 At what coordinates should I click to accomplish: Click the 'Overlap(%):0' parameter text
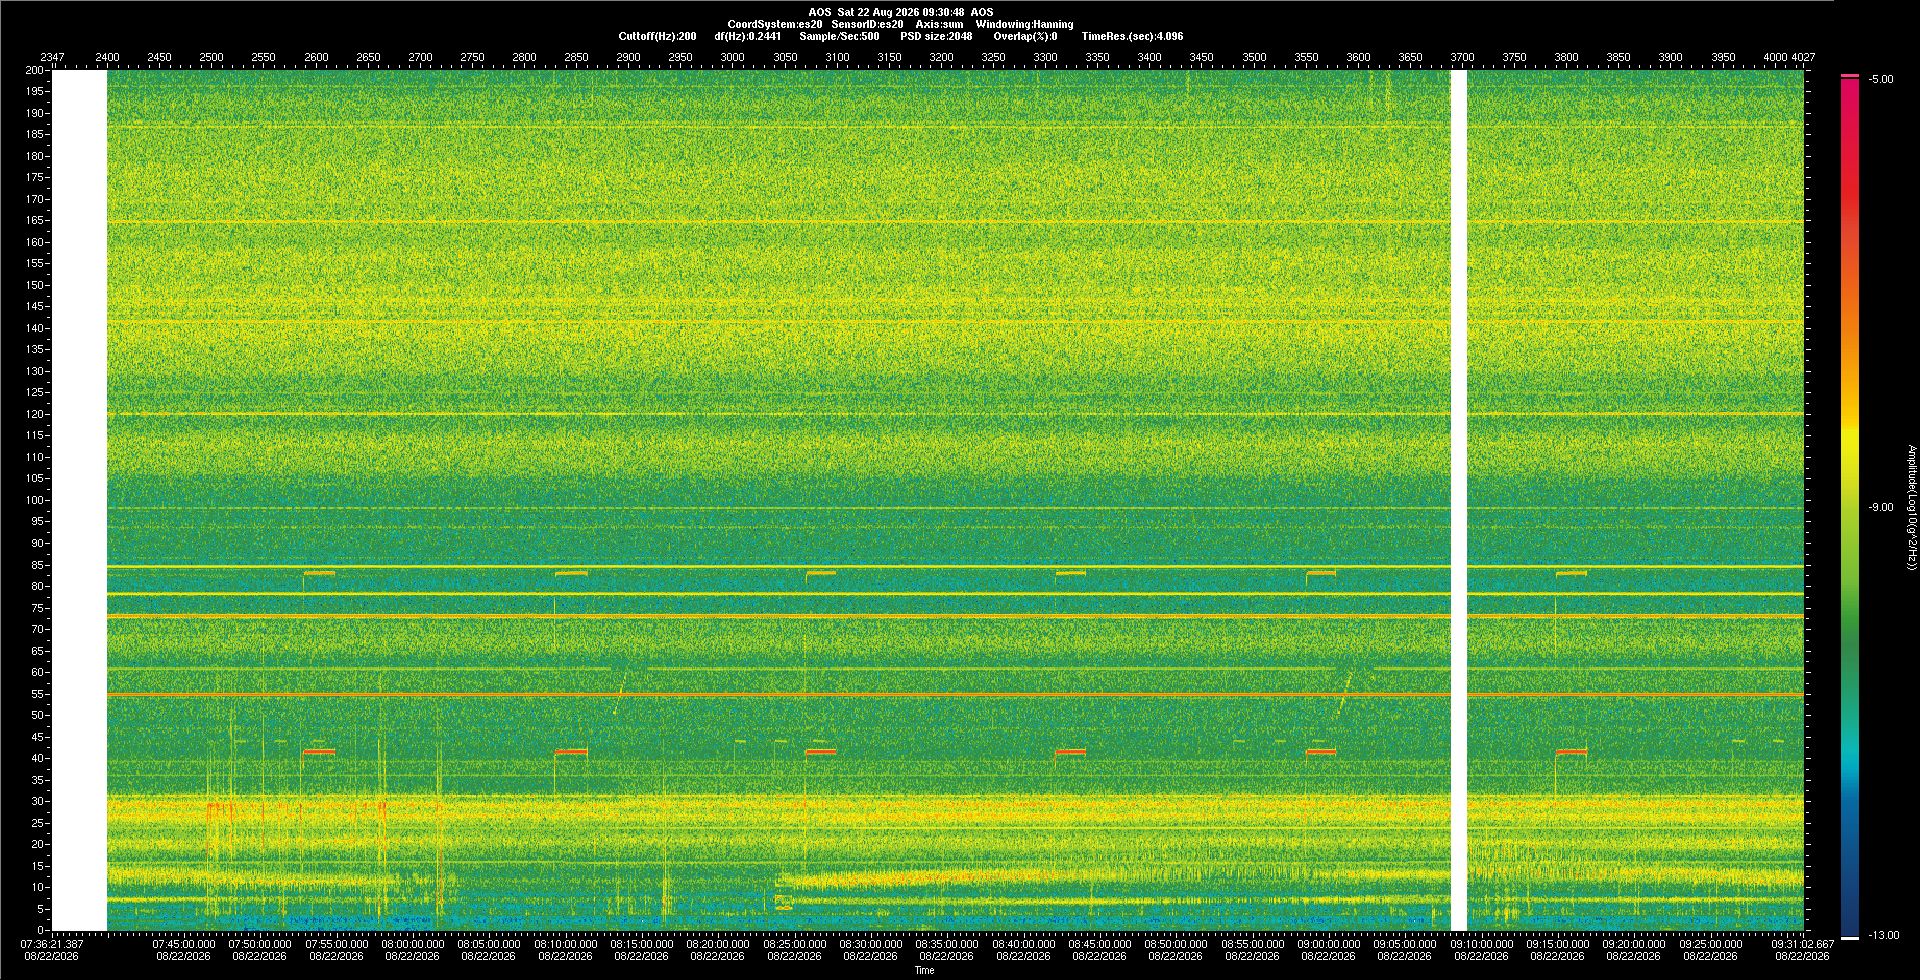[x=1025, y=36]
